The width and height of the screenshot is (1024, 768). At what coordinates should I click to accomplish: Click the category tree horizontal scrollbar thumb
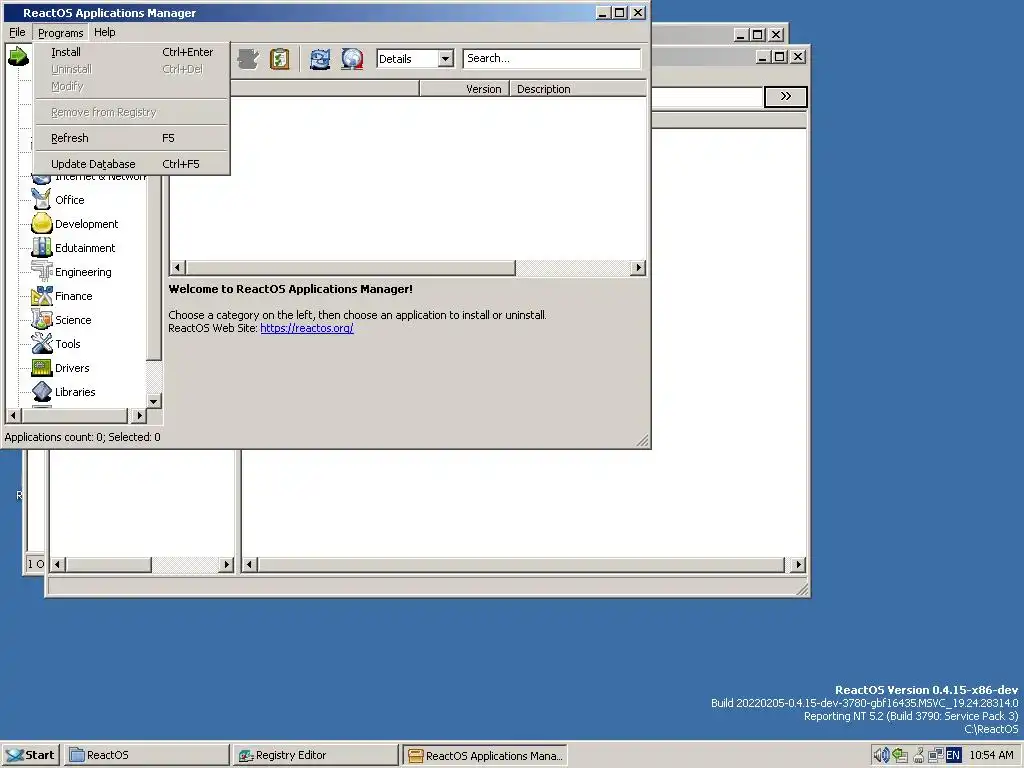pos(74,415)
